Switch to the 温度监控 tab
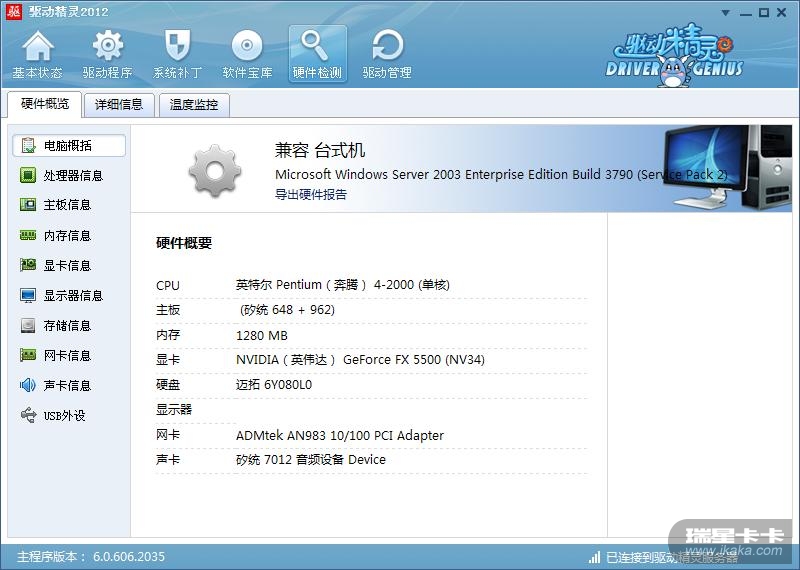 [x=194, y=105]
